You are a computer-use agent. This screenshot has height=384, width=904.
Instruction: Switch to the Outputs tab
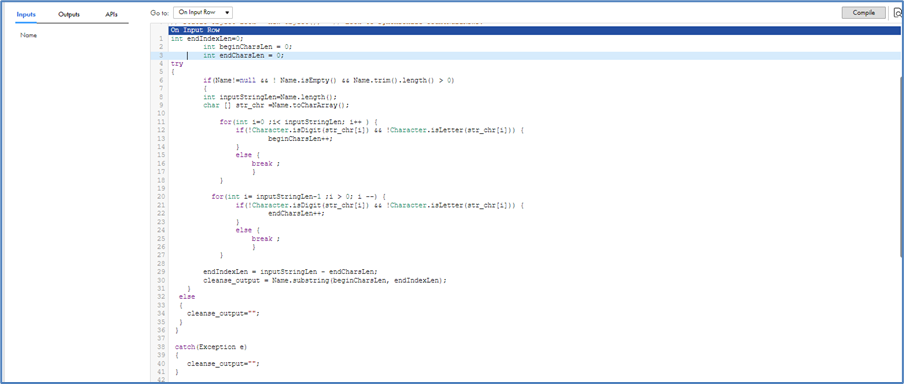pyautogui.click(x=69, y=14)
